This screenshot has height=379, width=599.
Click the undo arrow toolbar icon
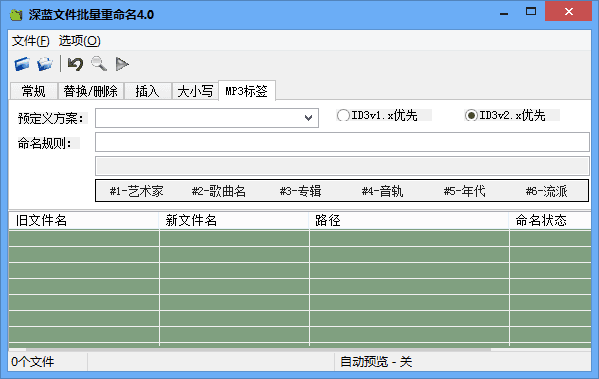tap(75, 64)
